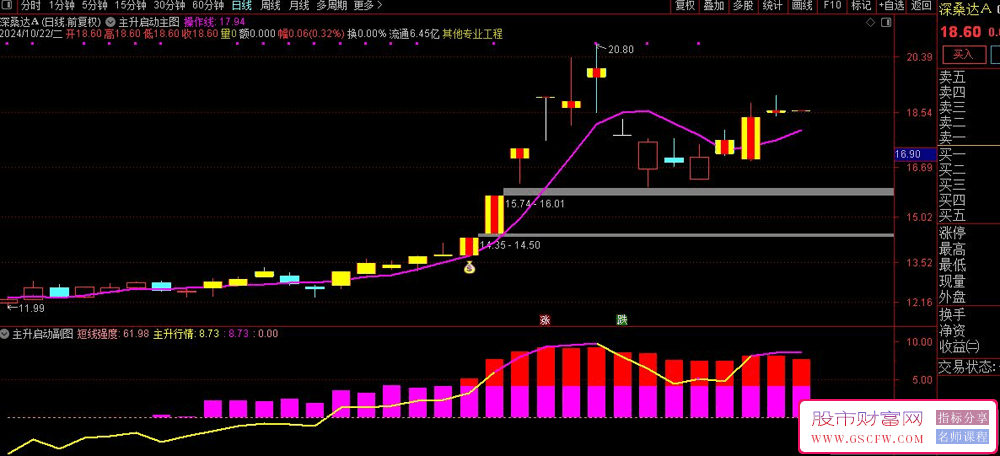Click the 返回 back button
This screenshot has height=456, width=1000.
[921, 6]
